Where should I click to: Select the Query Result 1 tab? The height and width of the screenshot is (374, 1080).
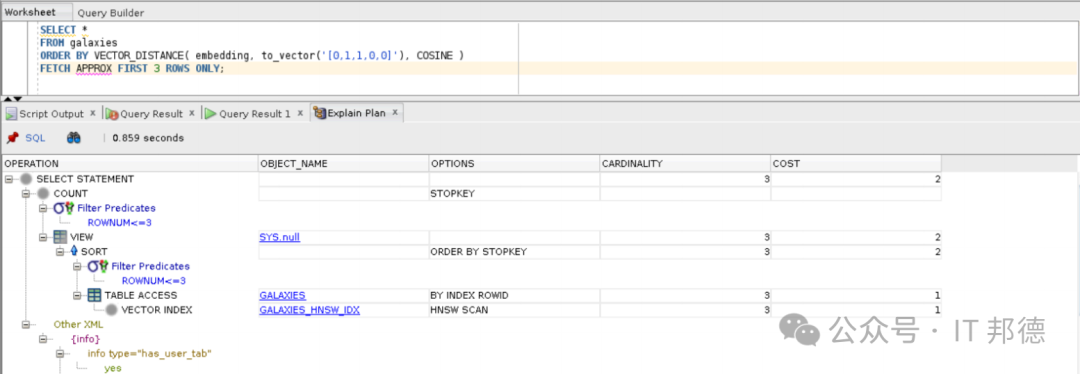pos(255,114)
